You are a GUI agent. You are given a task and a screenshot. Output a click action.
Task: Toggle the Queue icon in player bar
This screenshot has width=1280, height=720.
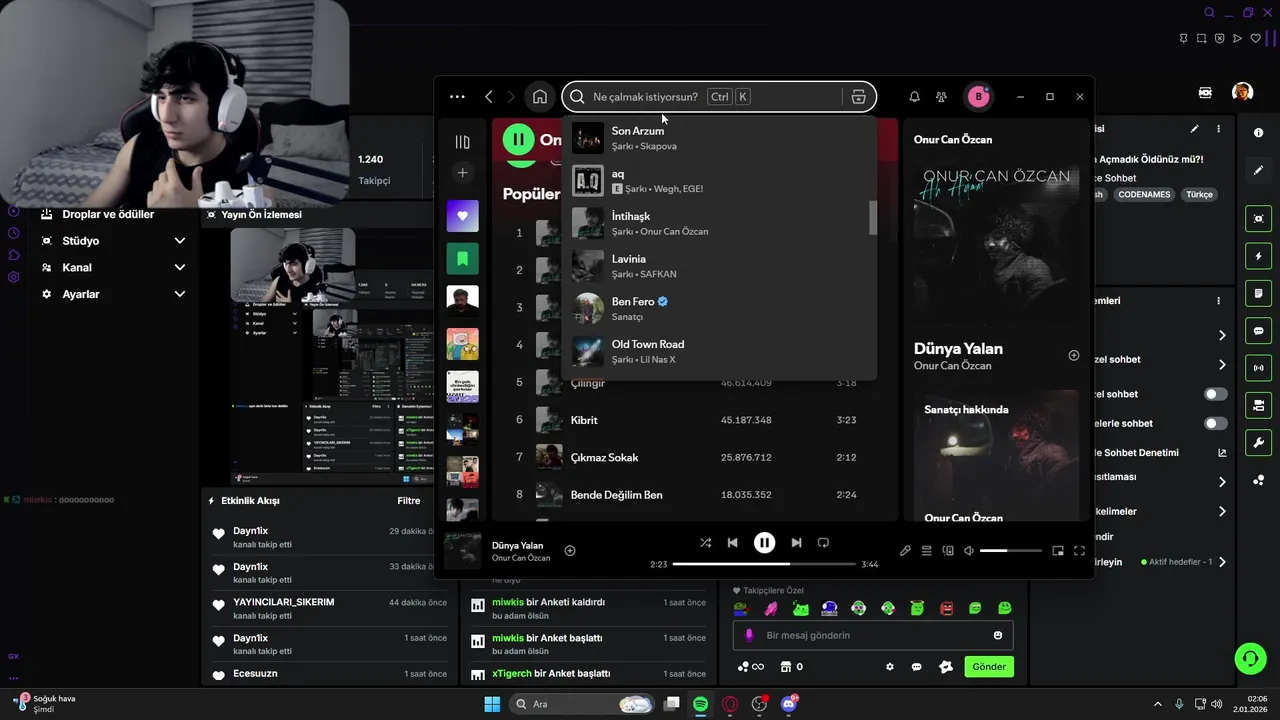(927, 551)
